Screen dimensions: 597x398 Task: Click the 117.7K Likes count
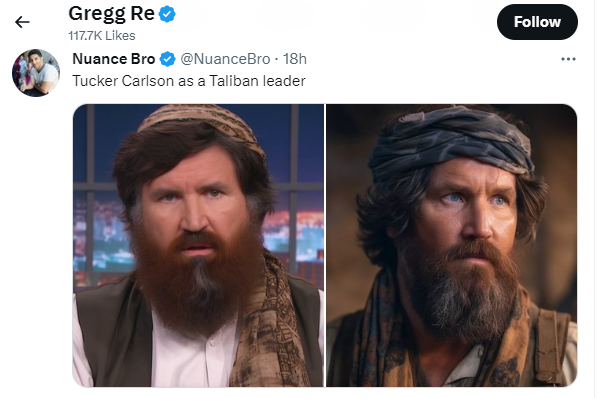click(102, 35)
